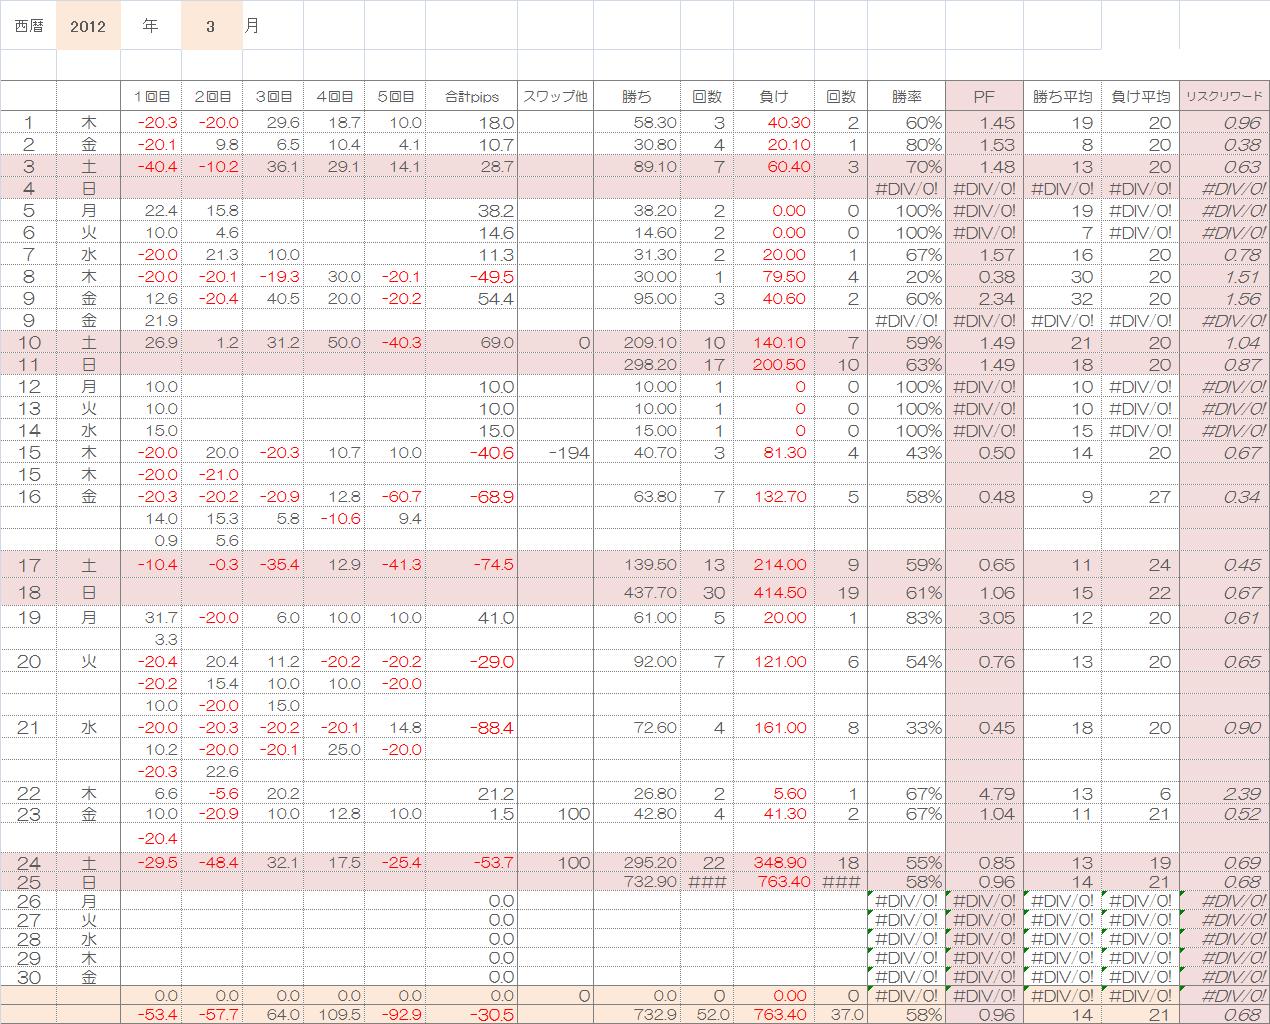Screen dimensions: 1270x1024
Task: Select the 64.0 column total cell
Action: click(273, 1014)
